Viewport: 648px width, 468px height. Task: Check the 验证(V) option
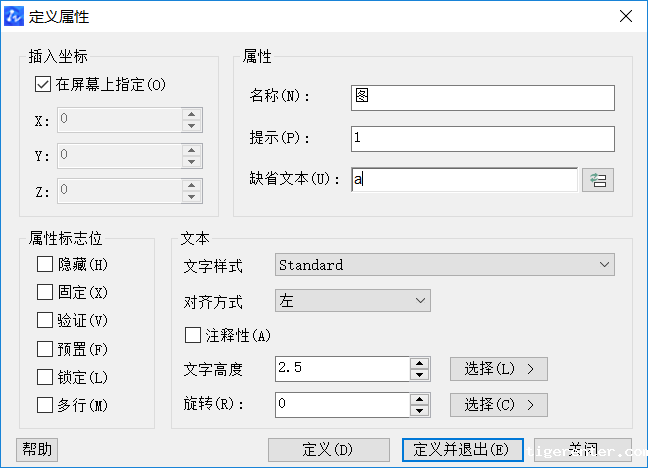[x=44, y=321]
